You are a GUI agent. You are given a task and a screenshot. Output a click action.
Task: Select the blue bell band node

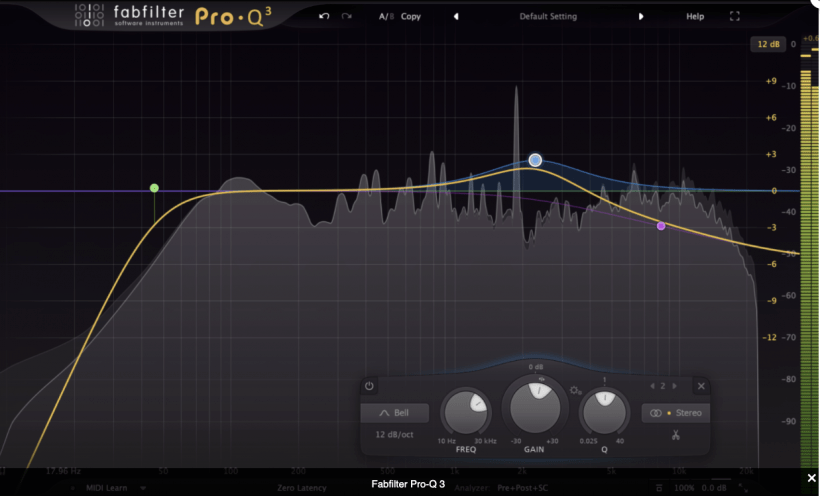pos(534,160)
